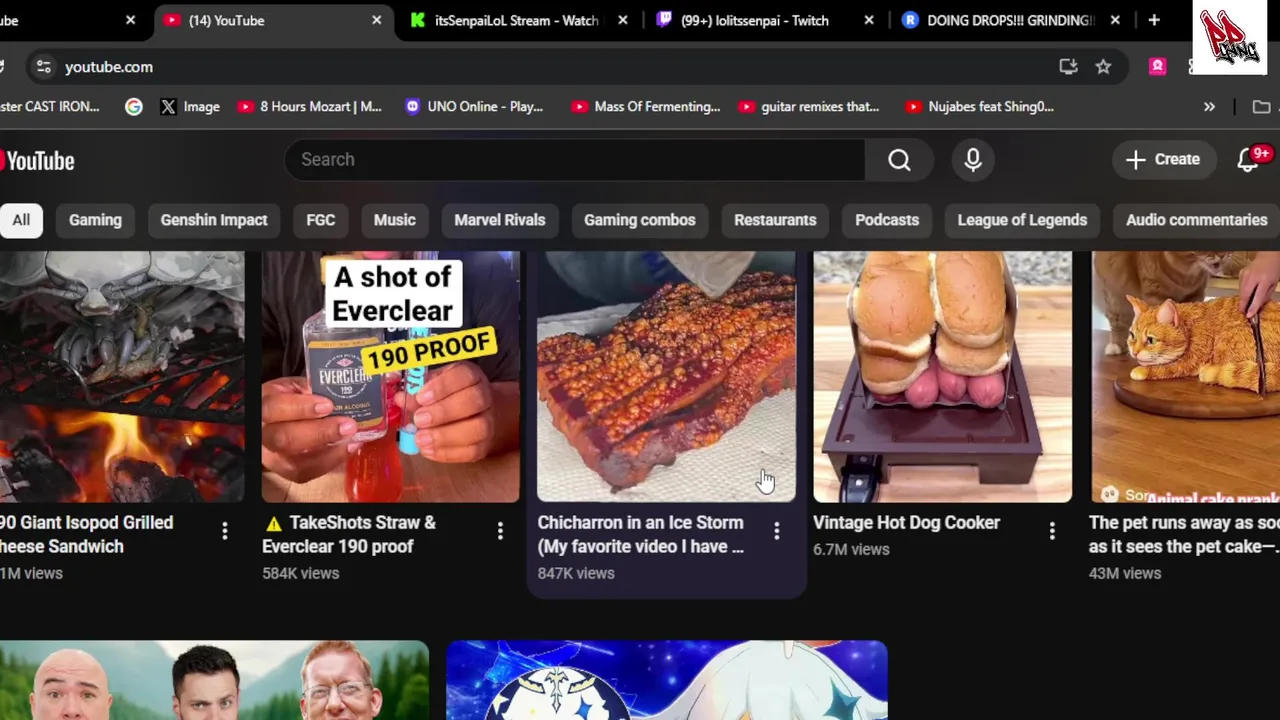Switch to DOING DROPS GRINDING tab

point(1010,20)
